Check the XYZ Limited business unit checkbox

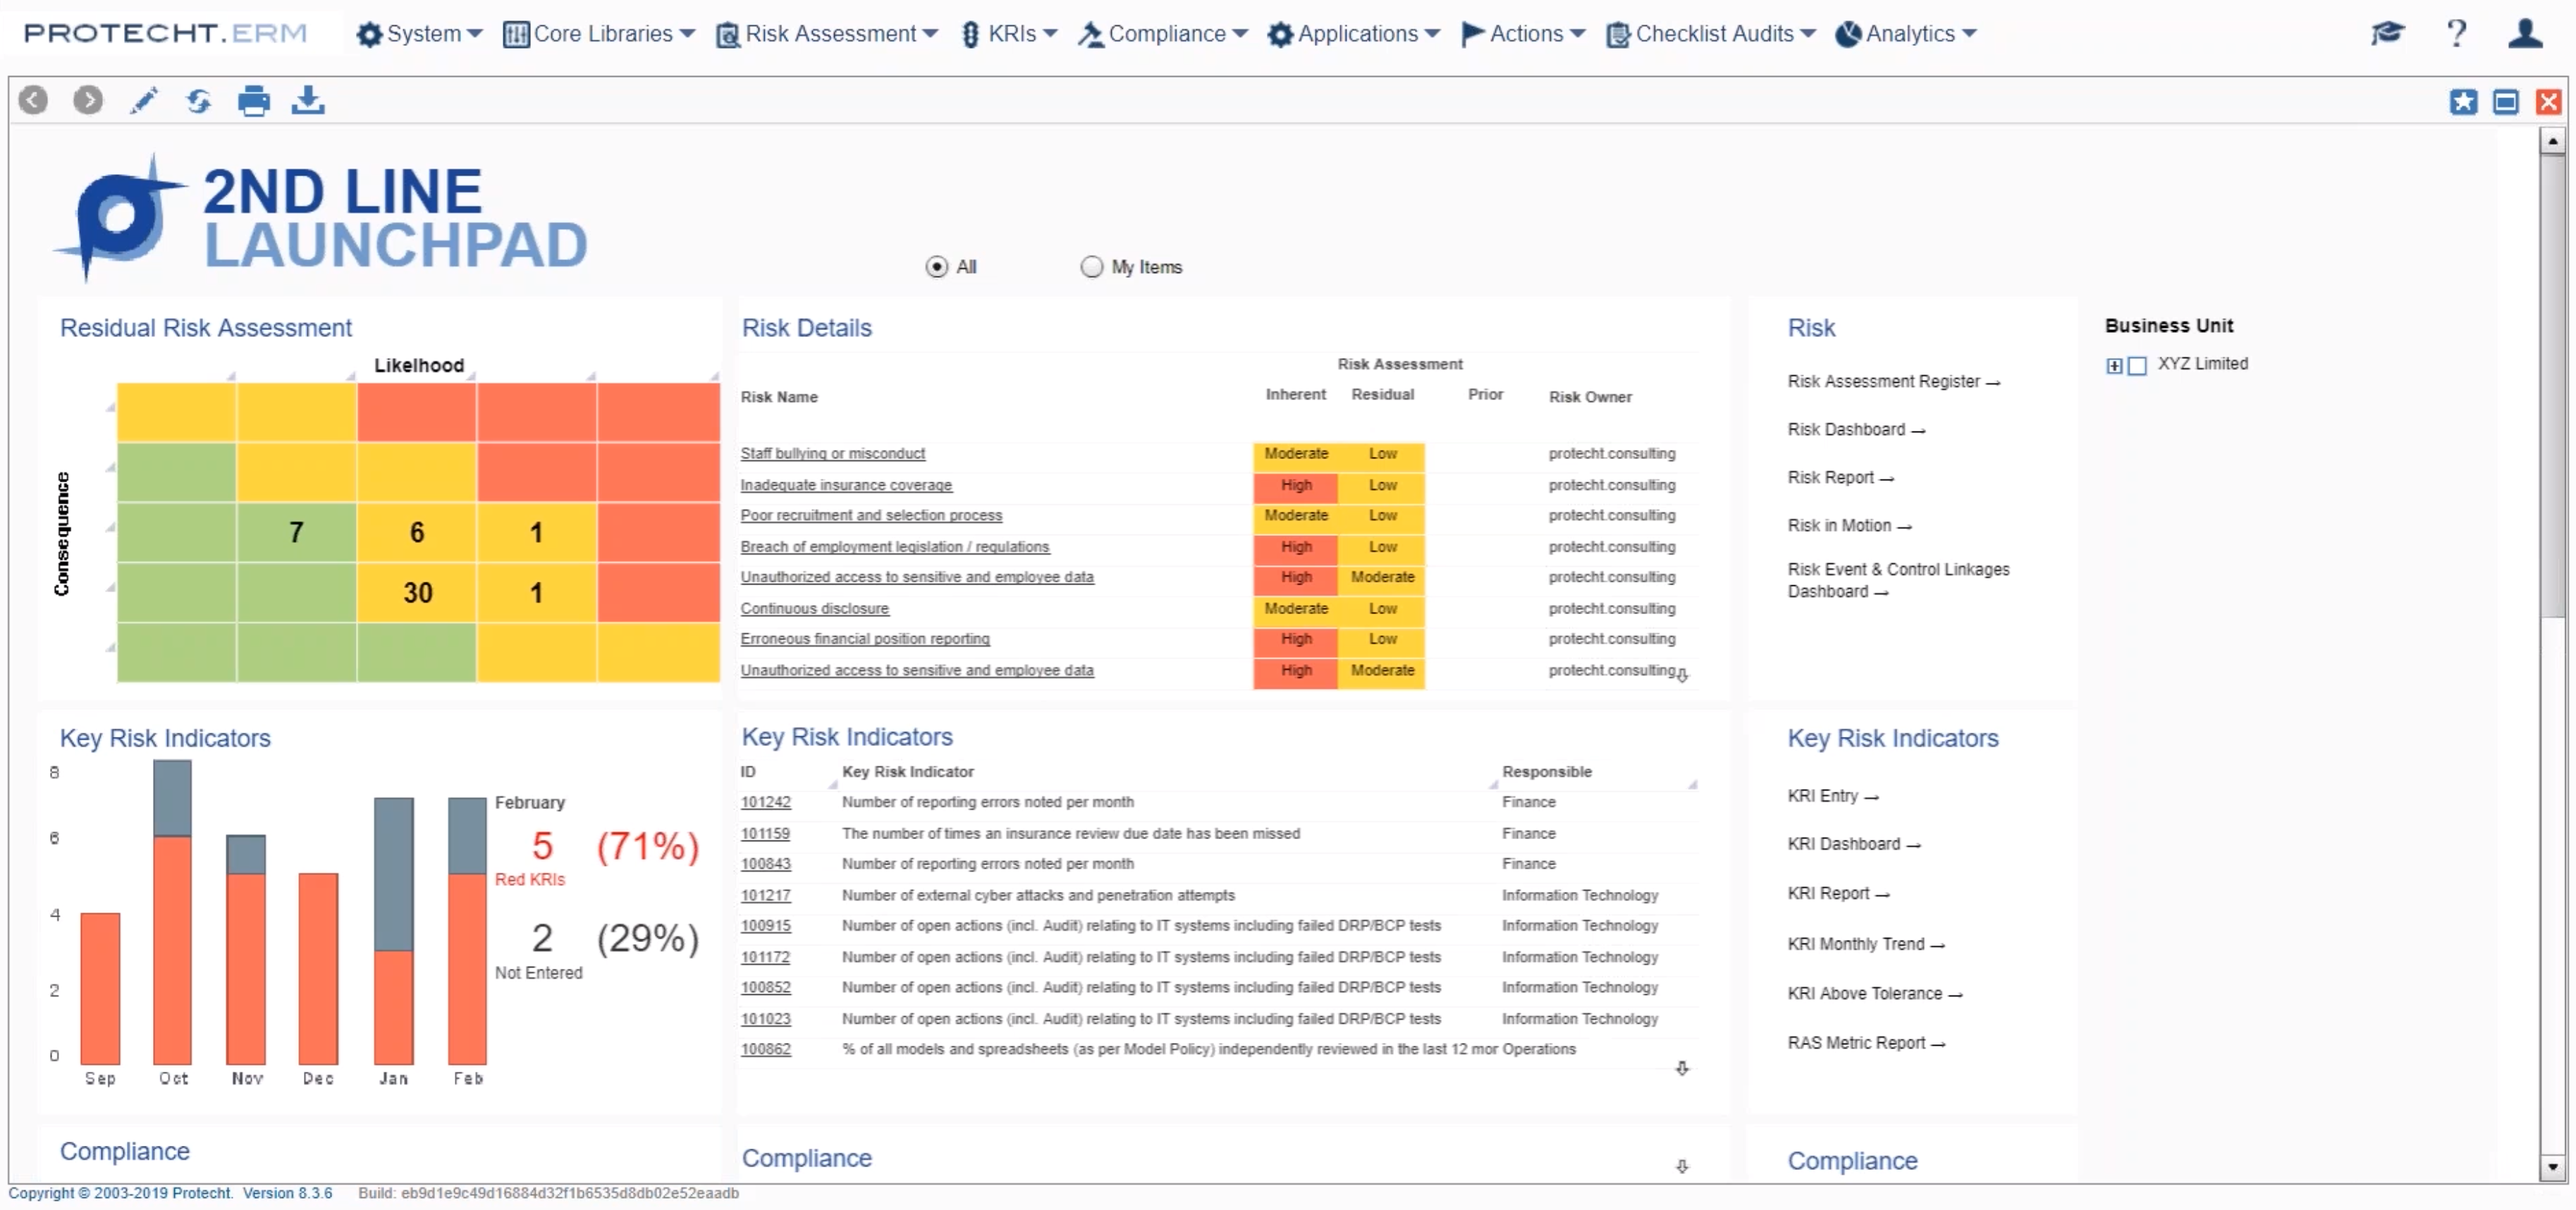2138,365
